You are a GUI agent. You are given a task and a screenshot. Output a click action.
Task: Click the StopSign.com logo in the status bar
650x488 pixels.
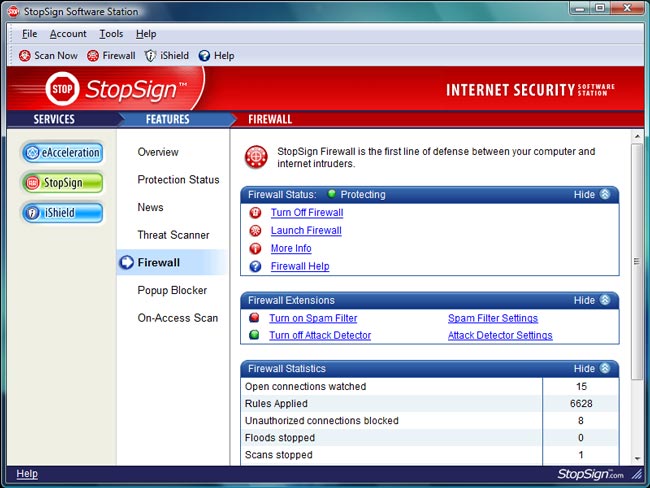(x=590, y=474)
